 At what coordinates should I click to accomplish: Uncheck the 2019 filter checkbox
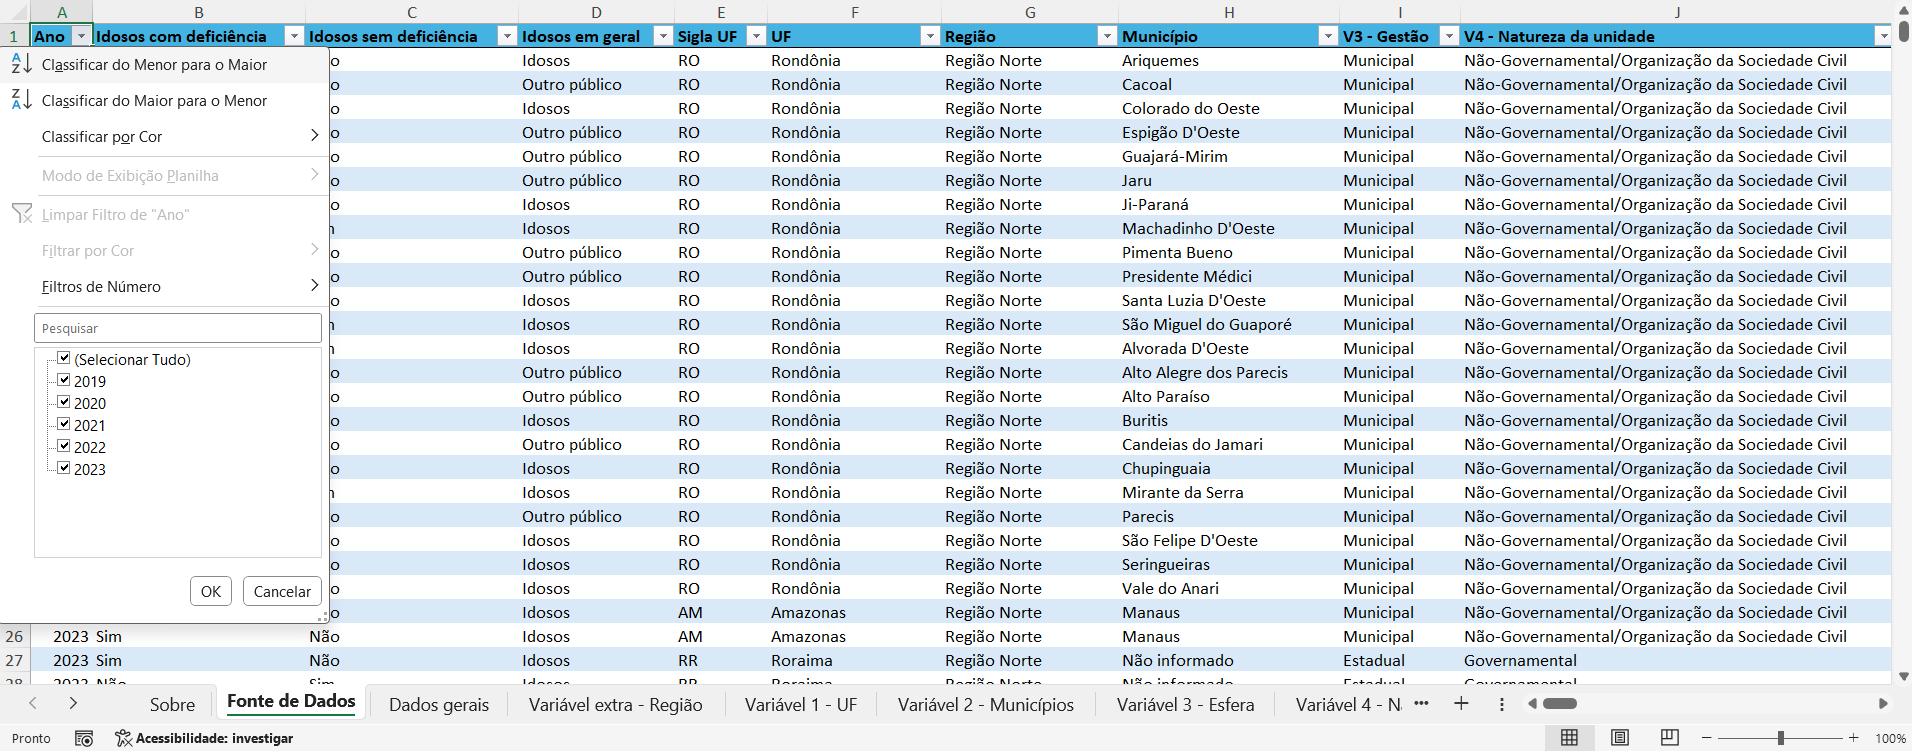64,380
